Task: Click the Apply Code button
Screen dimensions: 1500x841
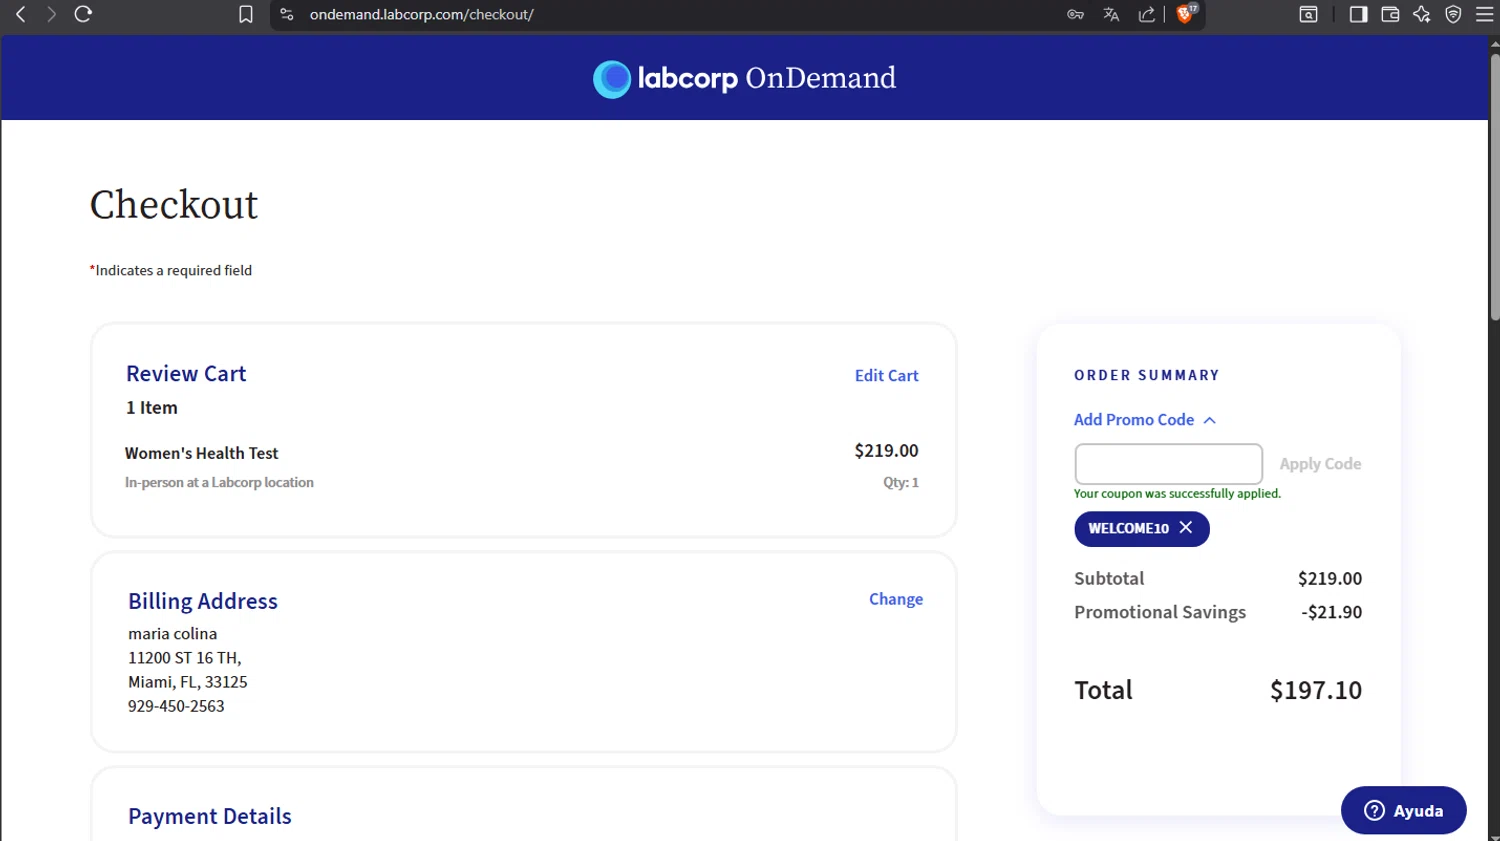Action: tap(1320, 464)
